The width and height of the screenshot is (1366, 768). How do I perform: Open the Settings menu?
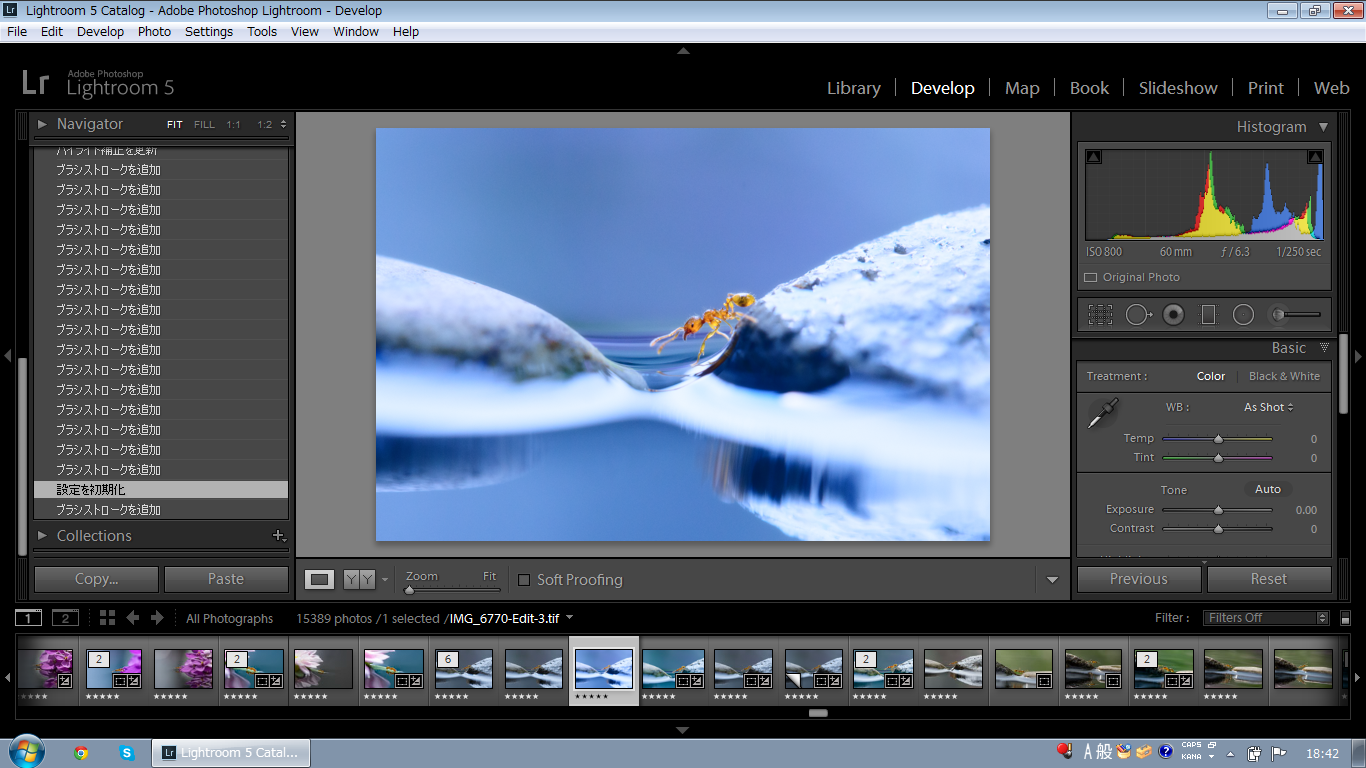tap(209, 31)
